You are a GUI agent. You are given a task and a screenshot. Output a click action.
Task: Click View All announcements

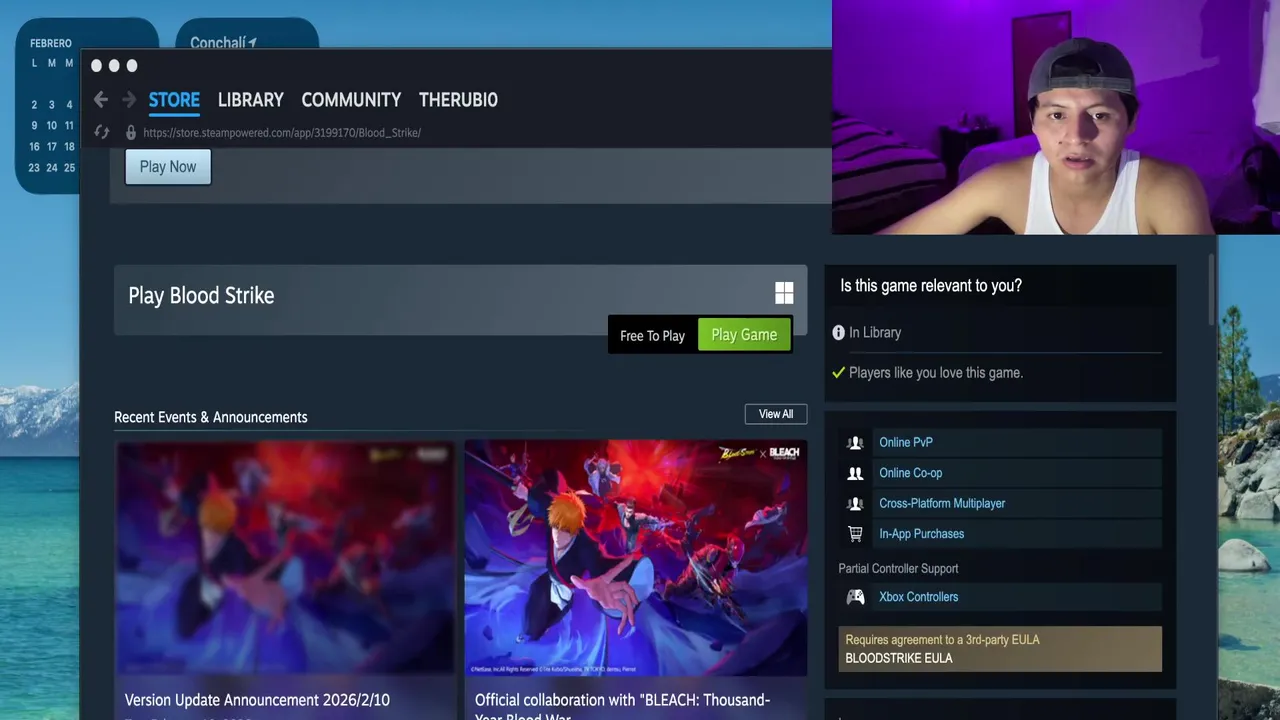[x=775, y=414]
